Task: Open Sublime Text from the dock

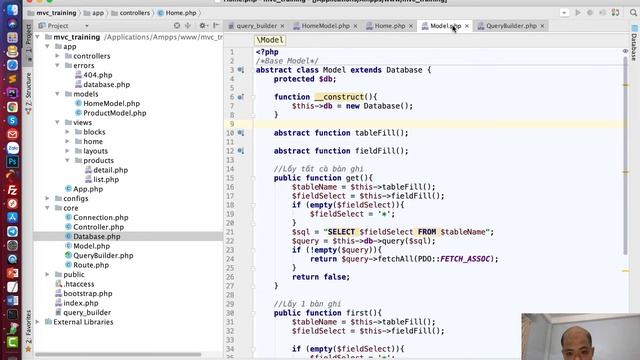Action: point(12,79)
